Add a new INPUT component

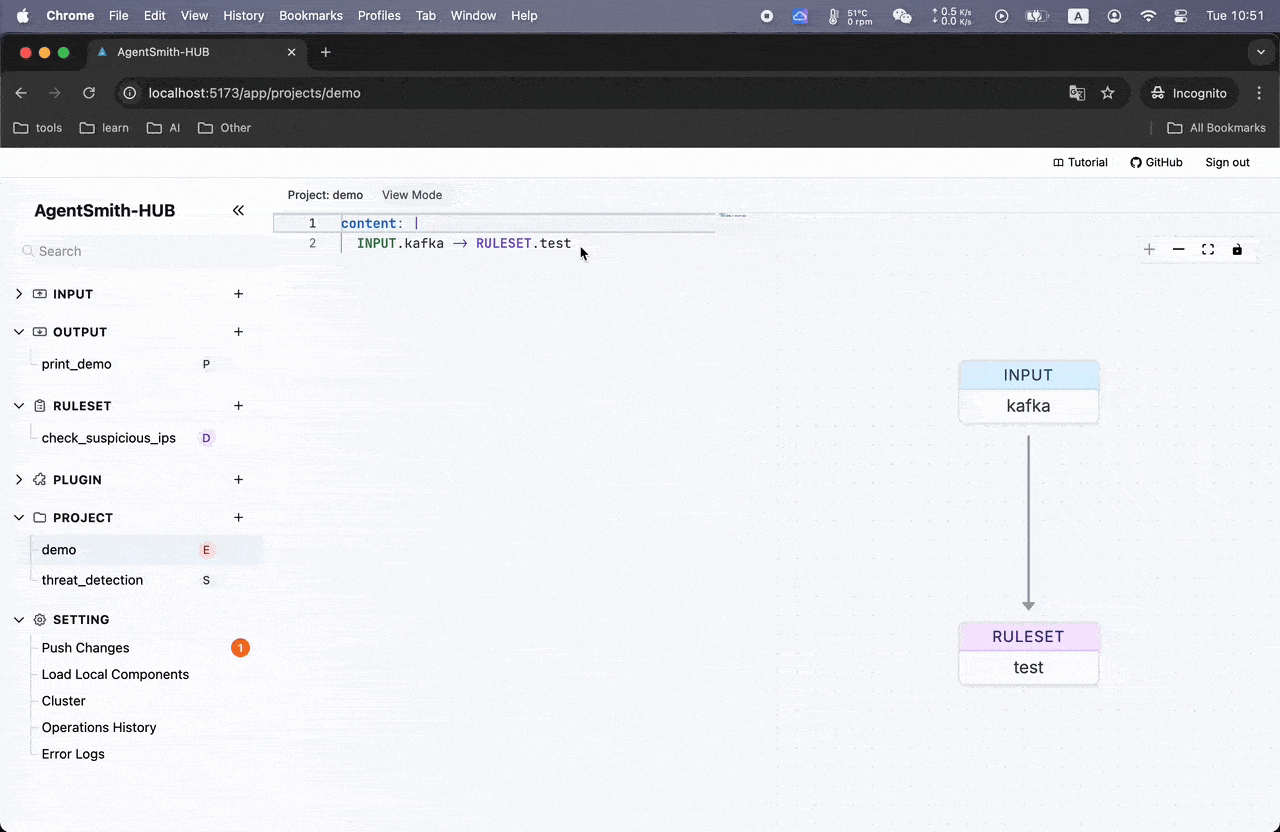(x=238, y=294)
